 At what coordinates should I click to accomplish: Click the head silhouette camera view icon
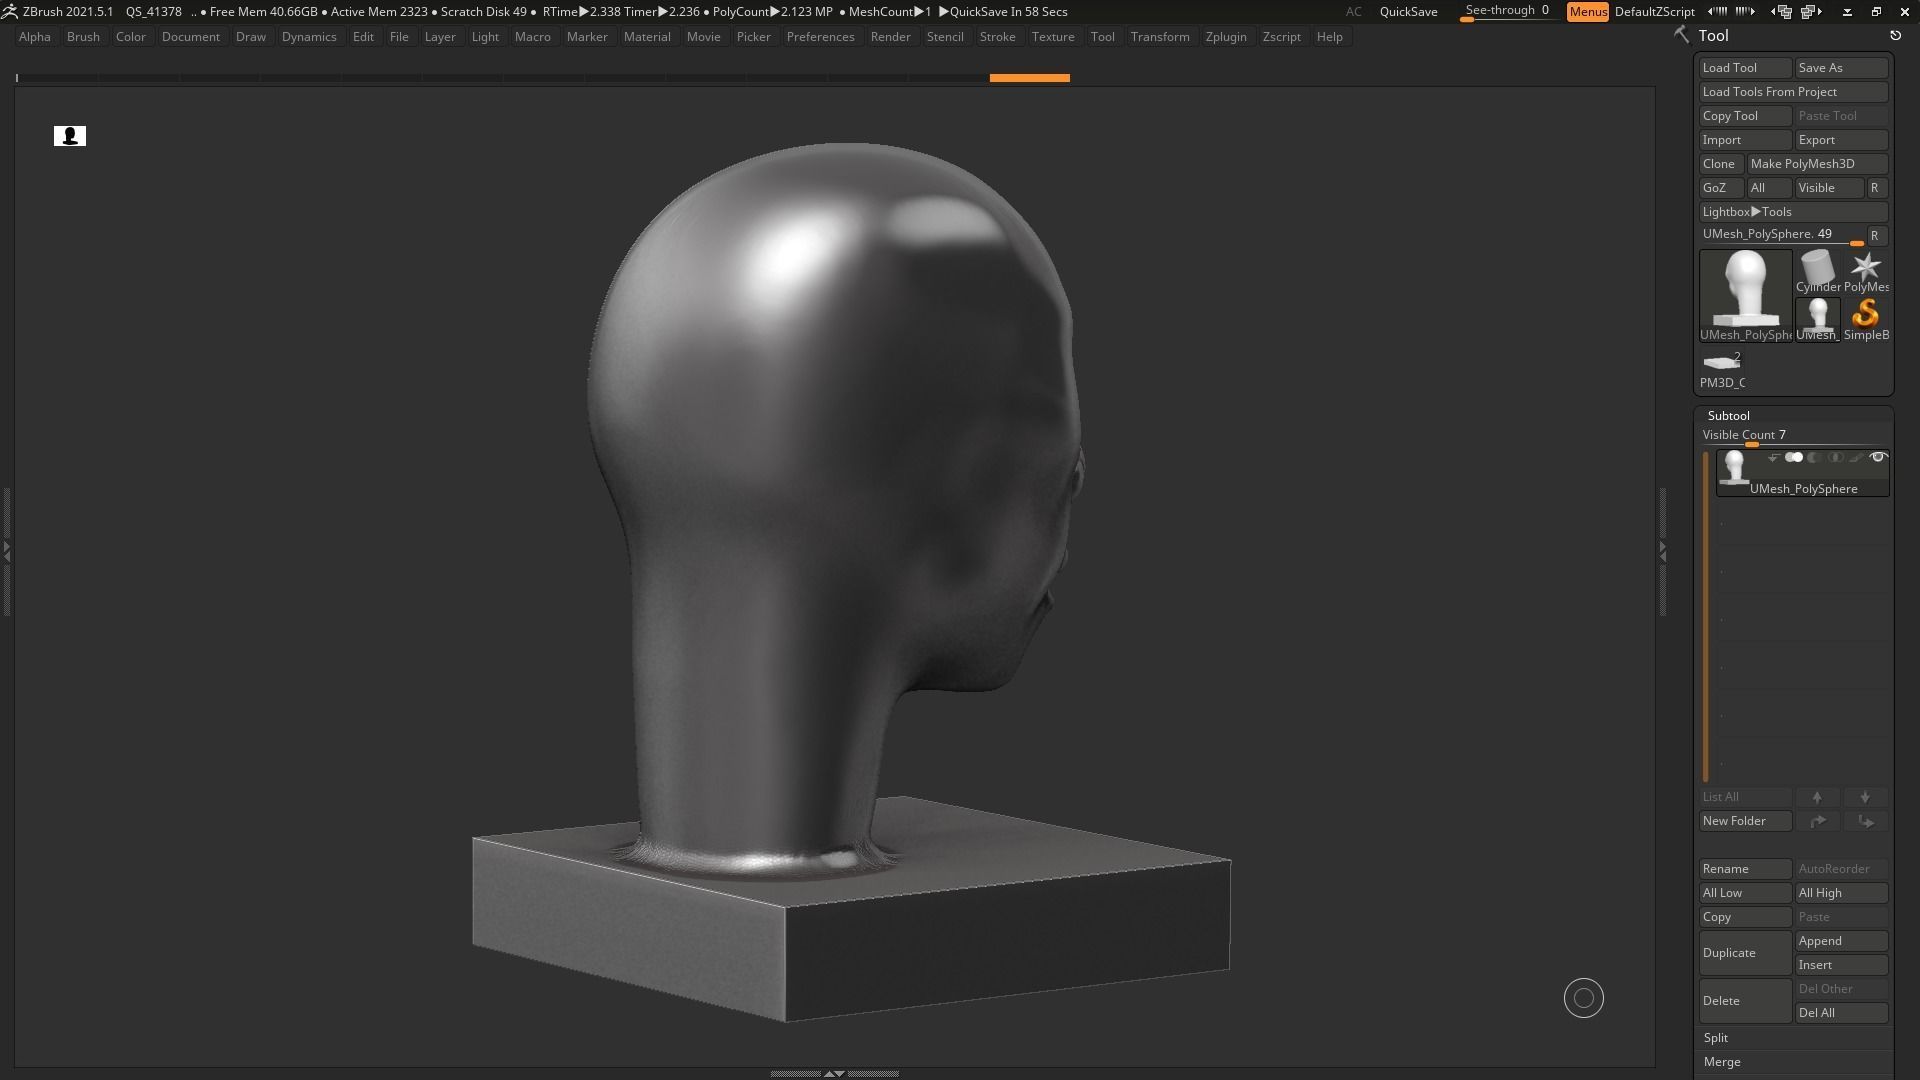70,136
